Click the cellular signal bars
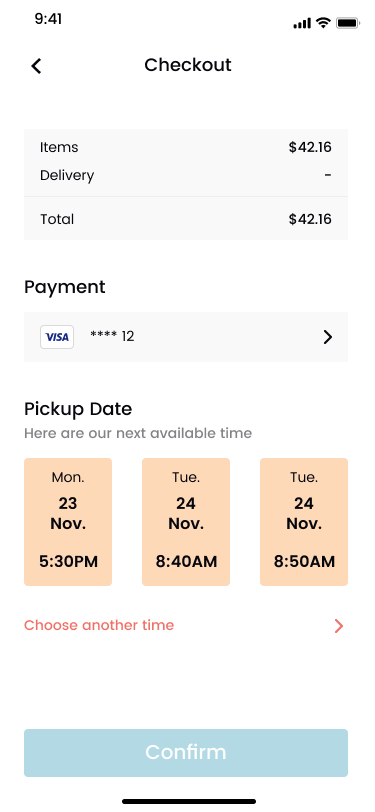 [x=302, y=23]
